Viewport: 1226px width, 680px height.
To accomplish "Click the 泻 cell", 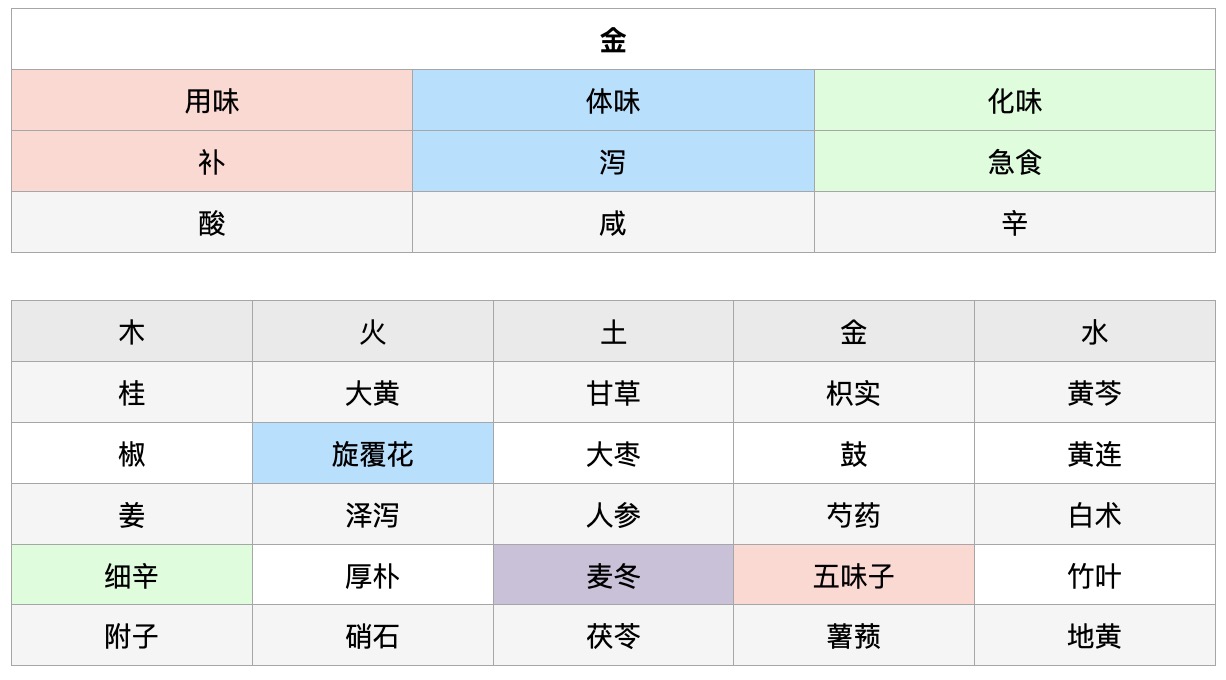I will pos(613,162).
